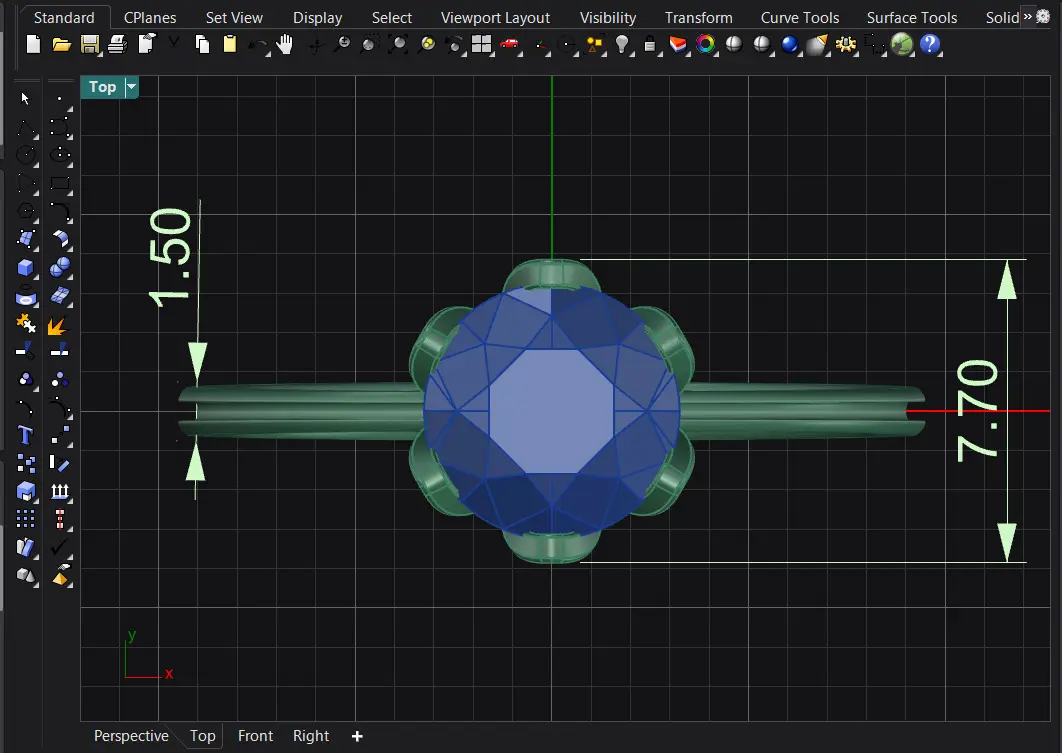Save the model with floppy disk icon

tap(90, 45)
